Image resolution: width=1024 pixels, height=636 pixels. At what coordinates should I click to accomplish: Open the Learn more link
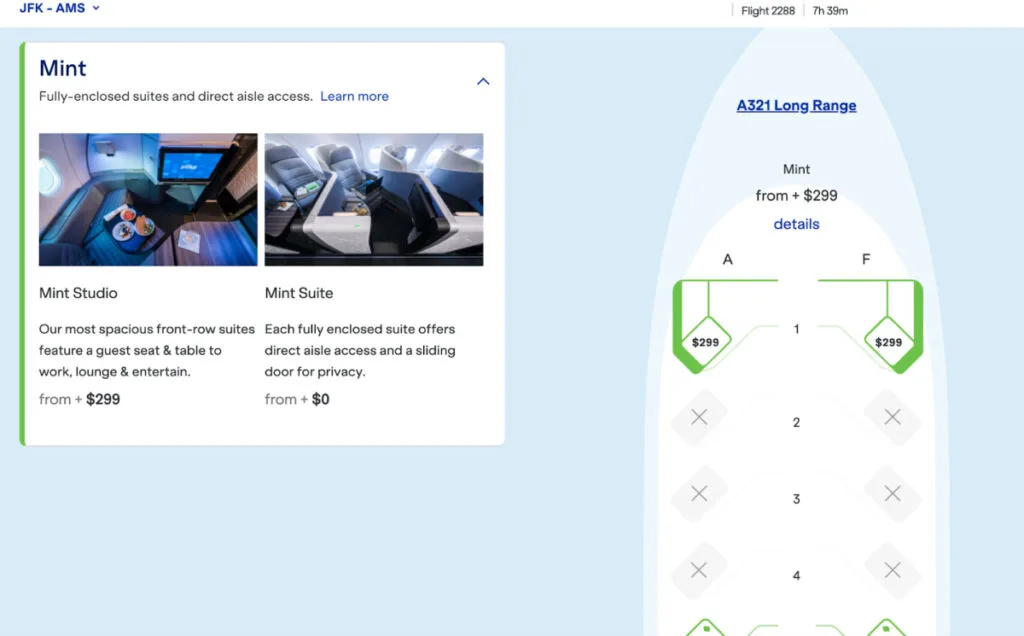pyautogui.click(x=354, y=97)
